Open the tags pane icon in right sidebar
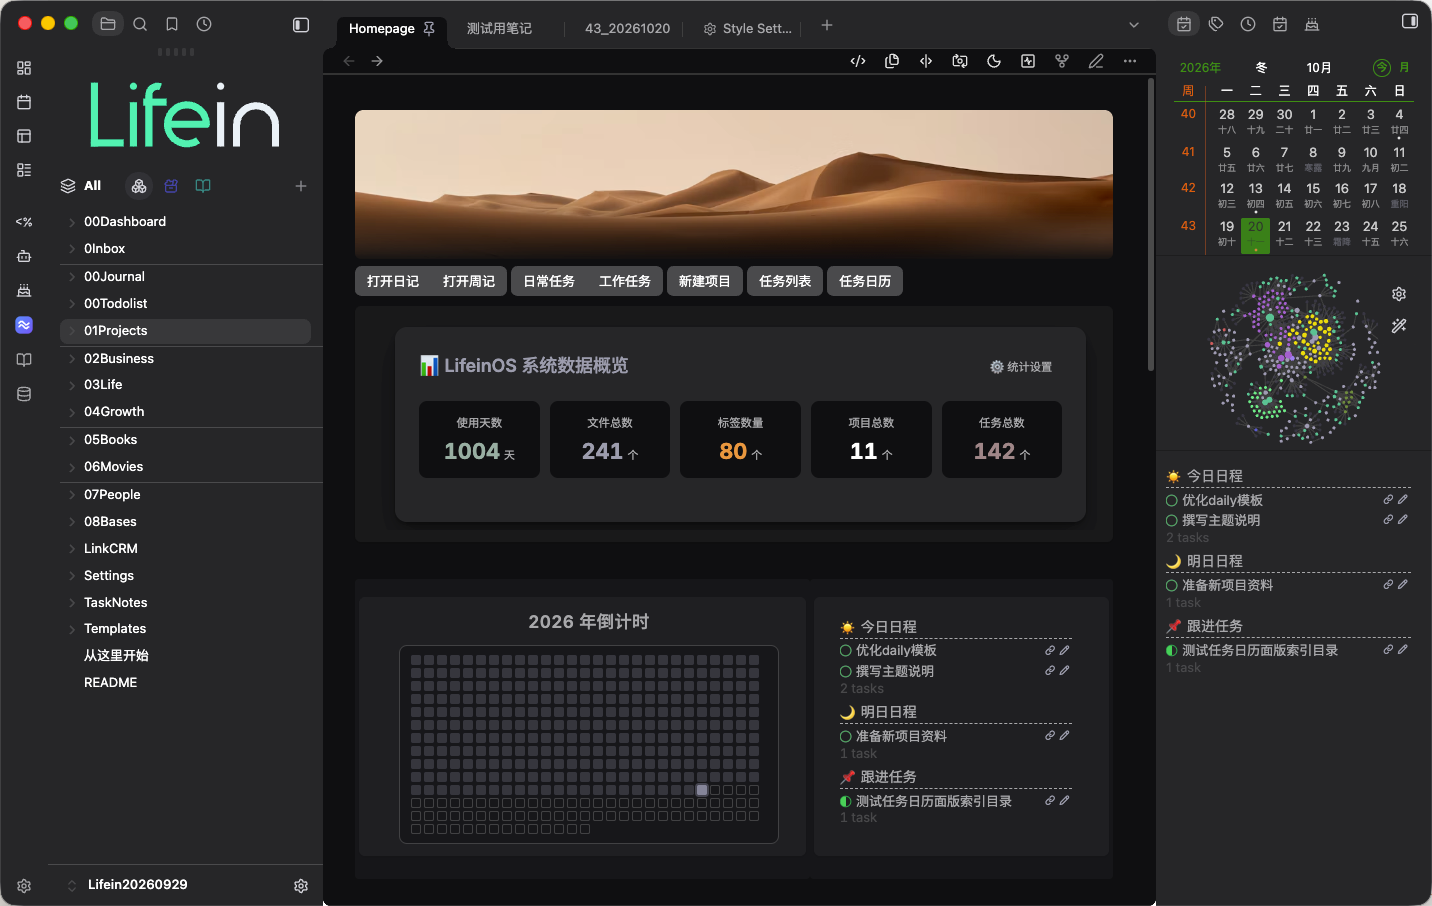Screen dimensions: 1432x906 [1216, 24]
